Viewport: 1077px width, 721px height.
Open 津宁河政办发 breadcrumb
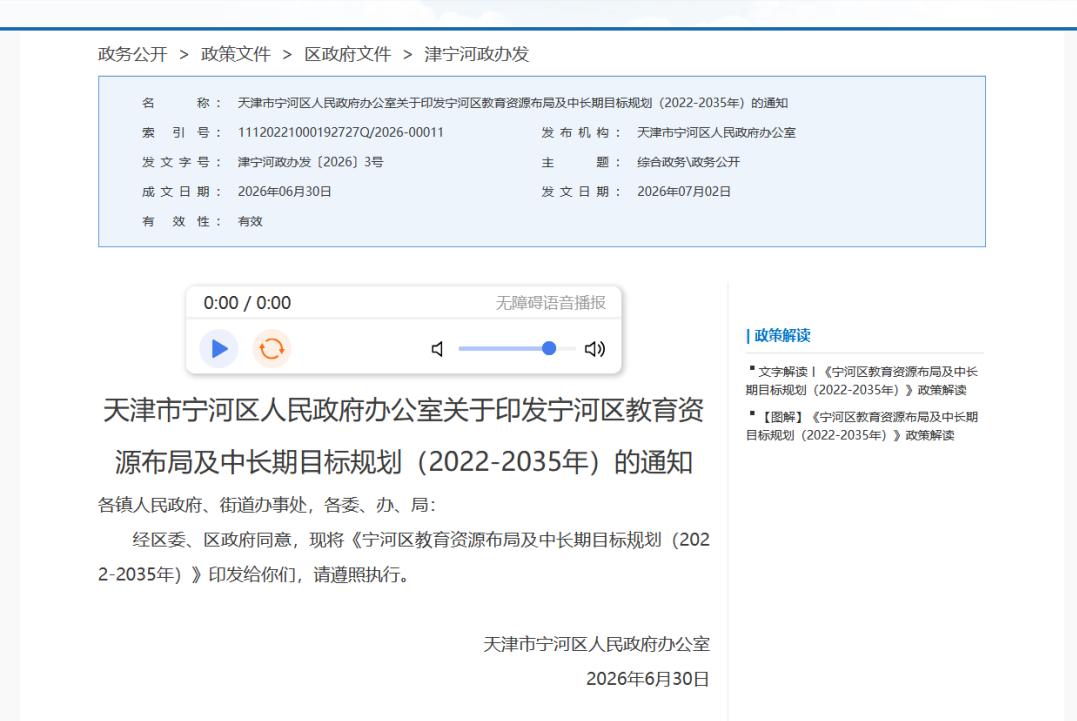(x=476, y=54)
